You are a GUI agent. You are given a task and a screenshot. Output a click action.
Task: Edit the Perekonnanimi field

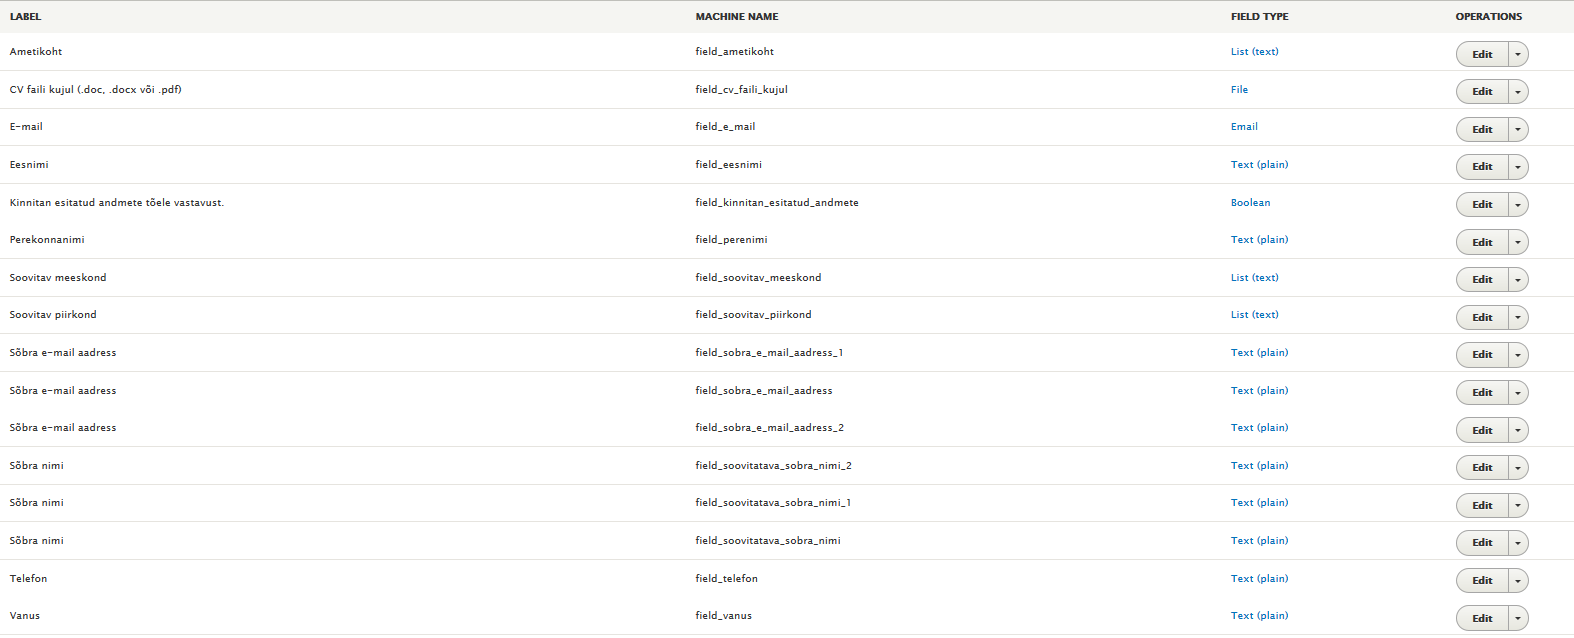click(1481, 242)
